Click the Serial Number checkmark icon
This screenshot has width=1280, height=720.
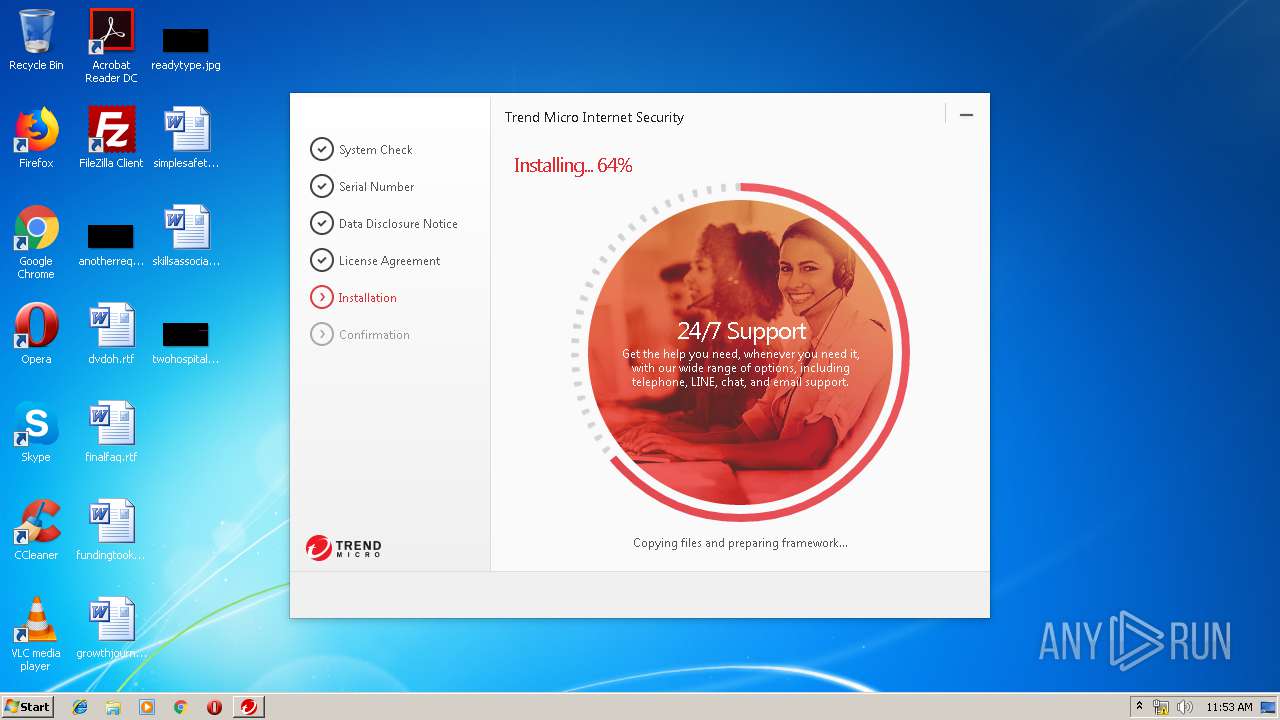click(321, 186)
